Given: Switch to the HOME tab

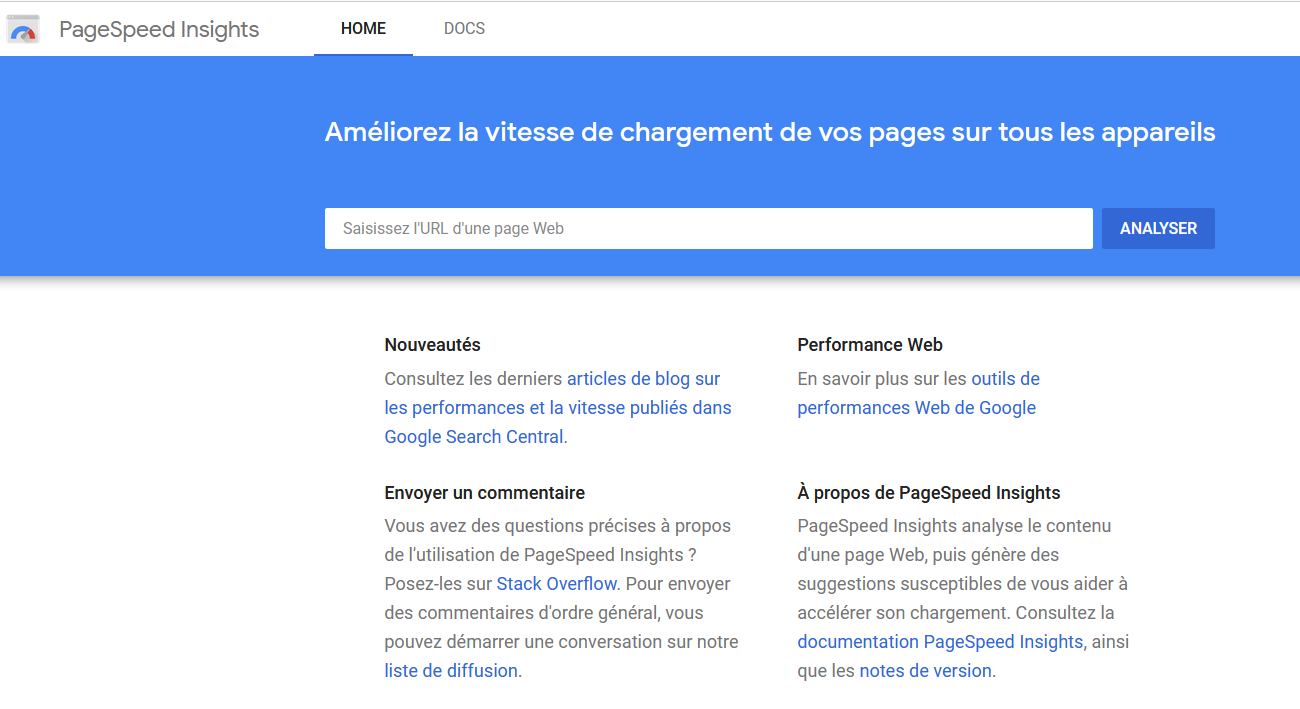Looking at the screenshot, I should (363, 29).
